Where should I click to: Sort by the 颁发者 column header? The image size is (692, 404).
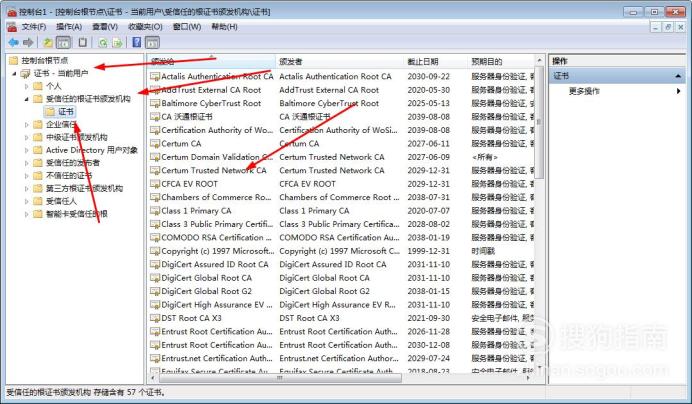(339, 61)
